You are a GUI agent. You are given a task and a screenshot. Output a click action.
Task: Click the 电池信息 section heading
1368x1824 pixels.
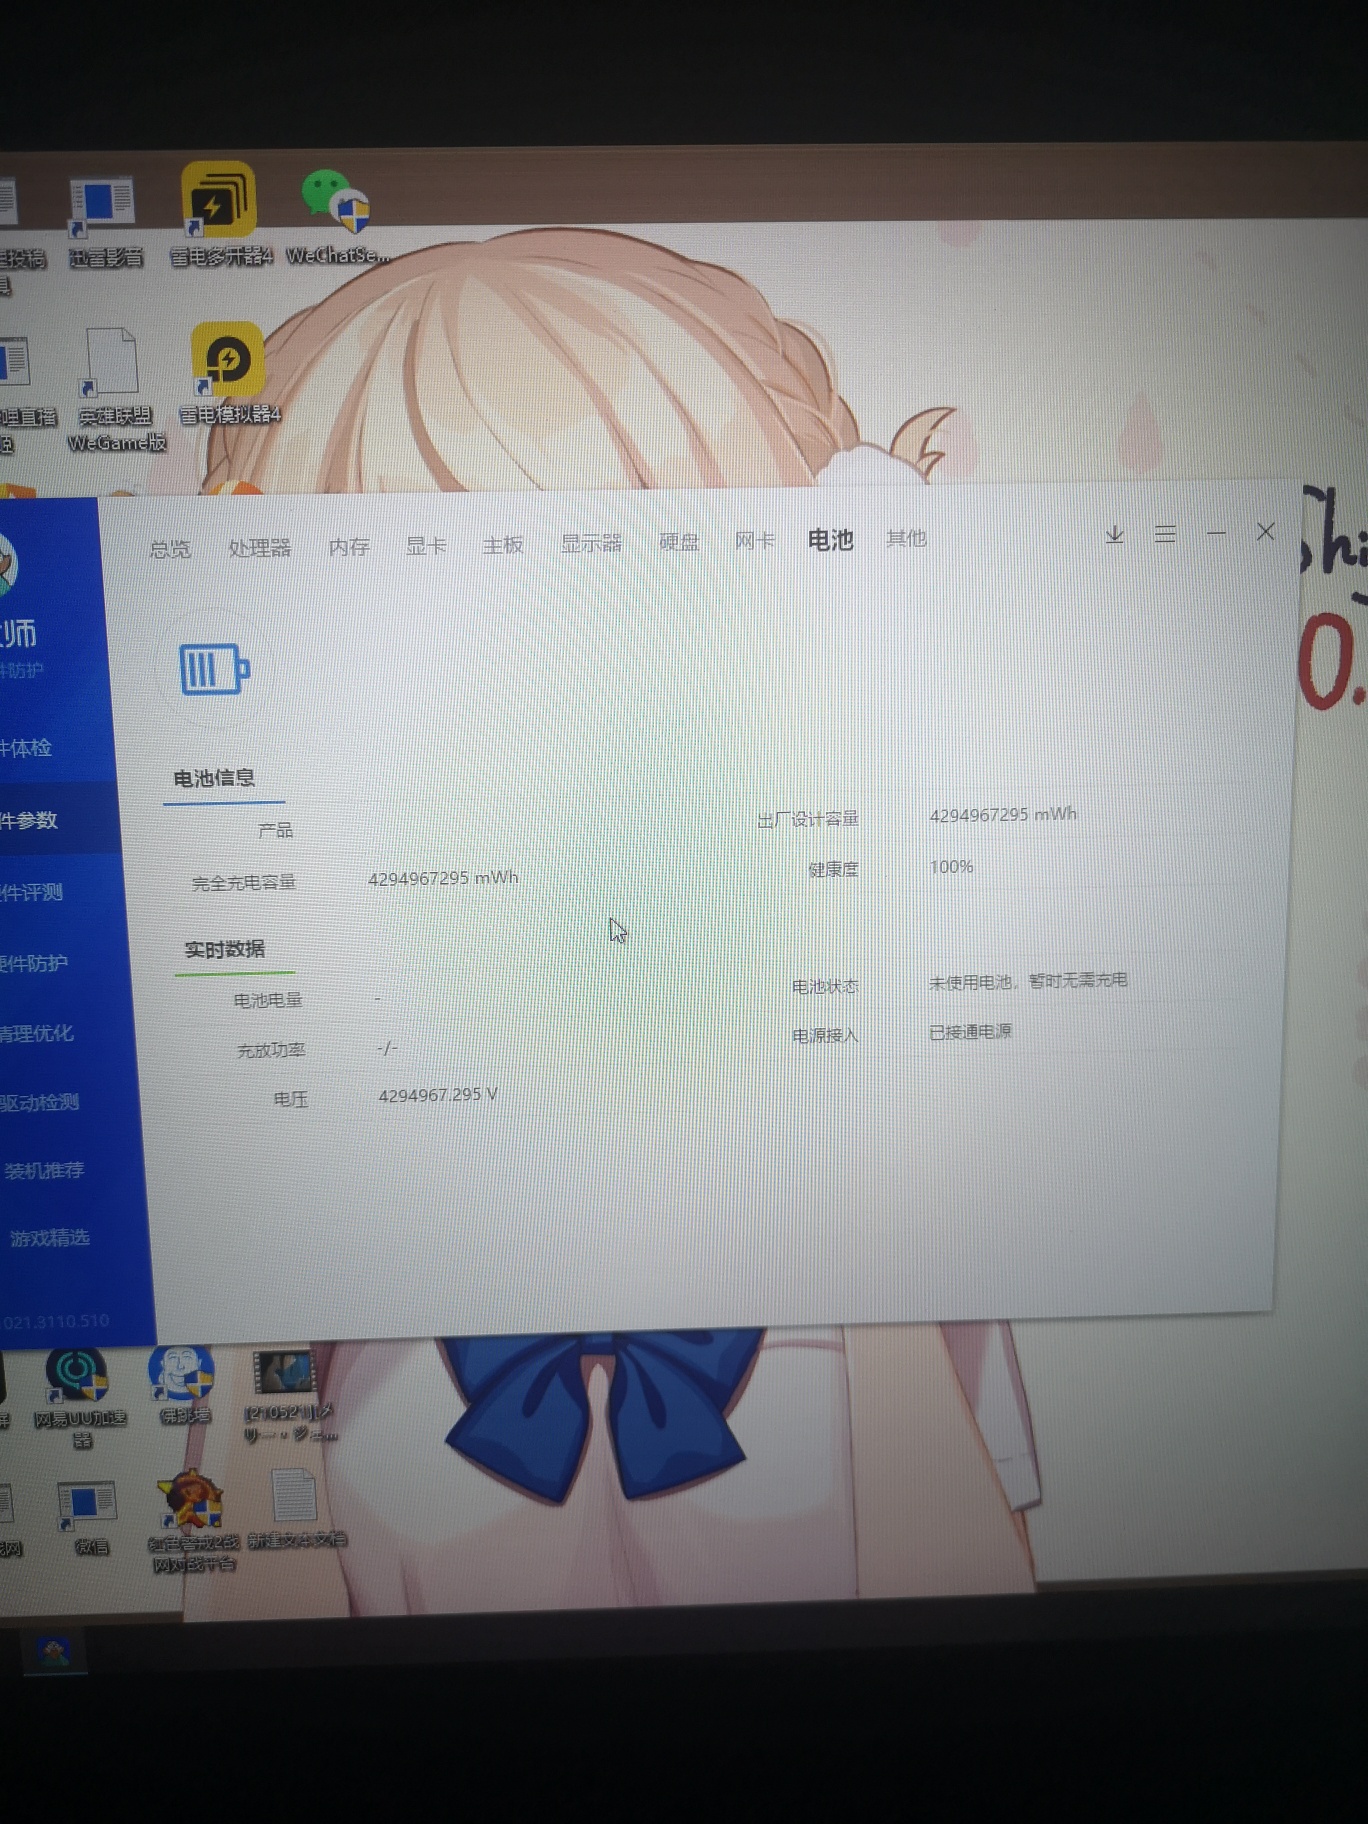pyautogui.click(x=214, y=778)
